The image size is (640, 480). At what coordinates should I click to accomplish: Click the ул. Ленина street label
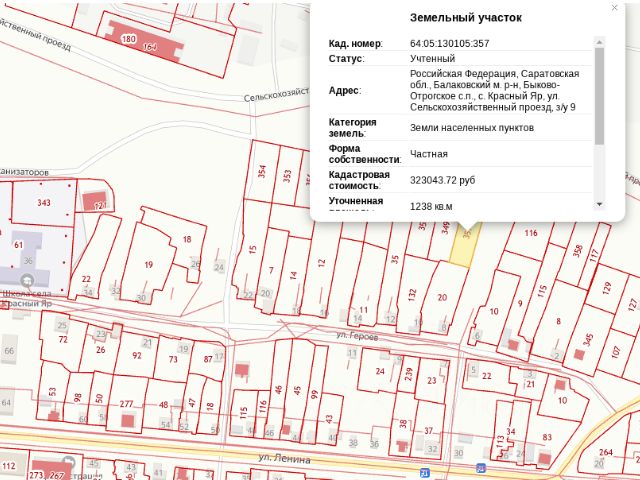284,458
